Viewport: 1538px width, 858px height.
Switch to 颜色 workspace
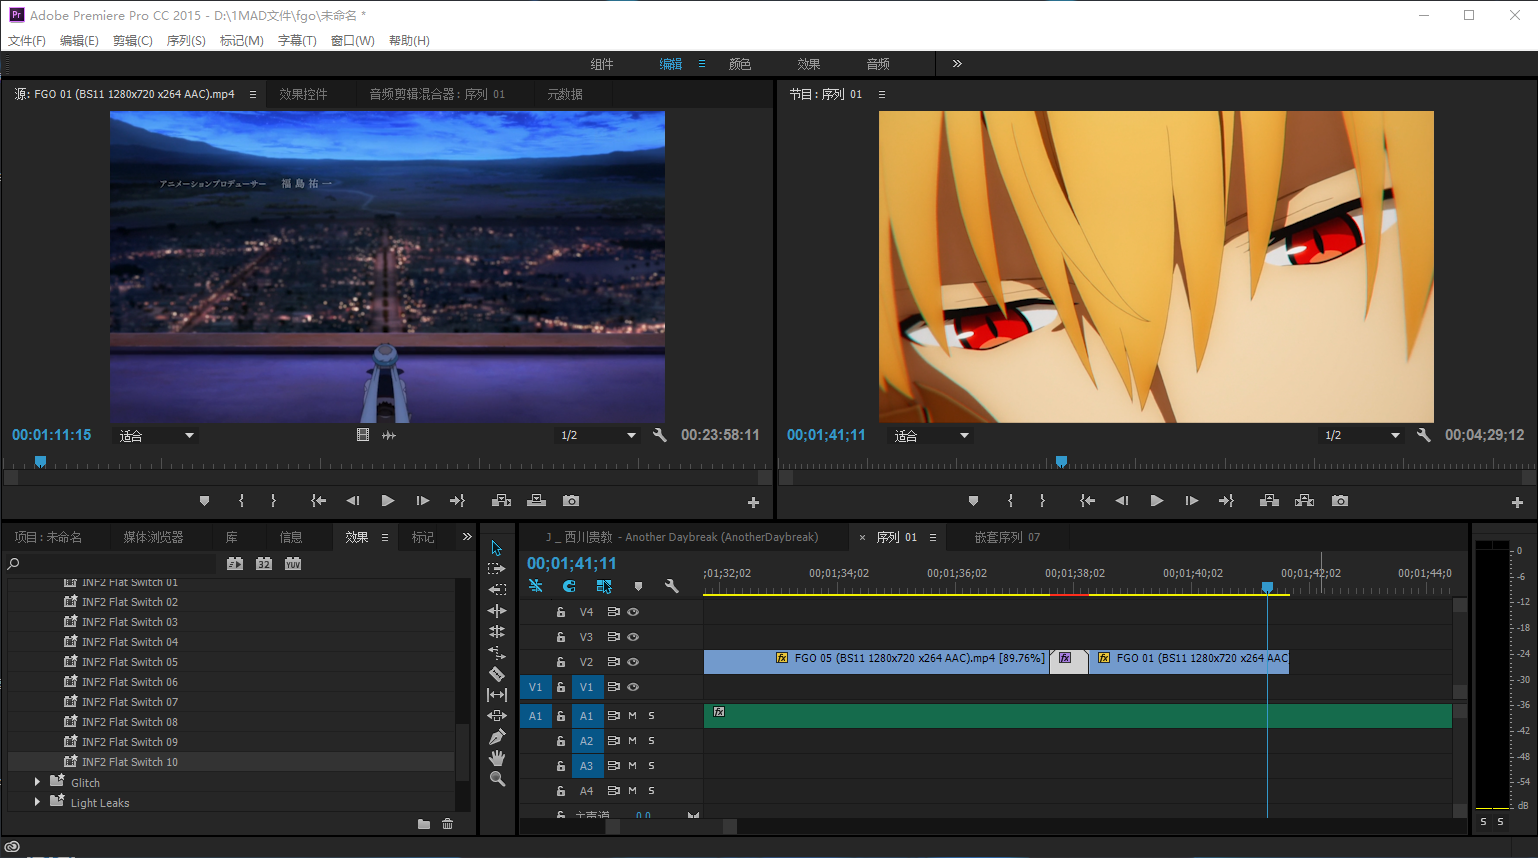click(x=740, y=64)
